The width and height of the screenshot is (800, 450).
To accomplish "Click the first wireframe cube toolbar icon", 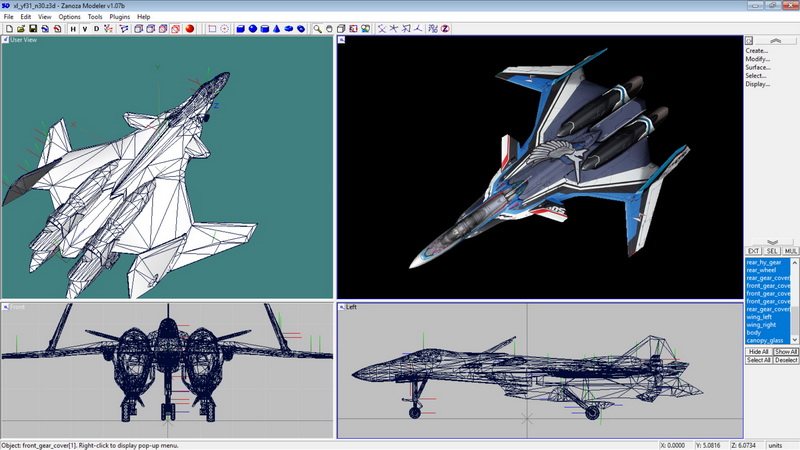I will click(x=138, y=29).
